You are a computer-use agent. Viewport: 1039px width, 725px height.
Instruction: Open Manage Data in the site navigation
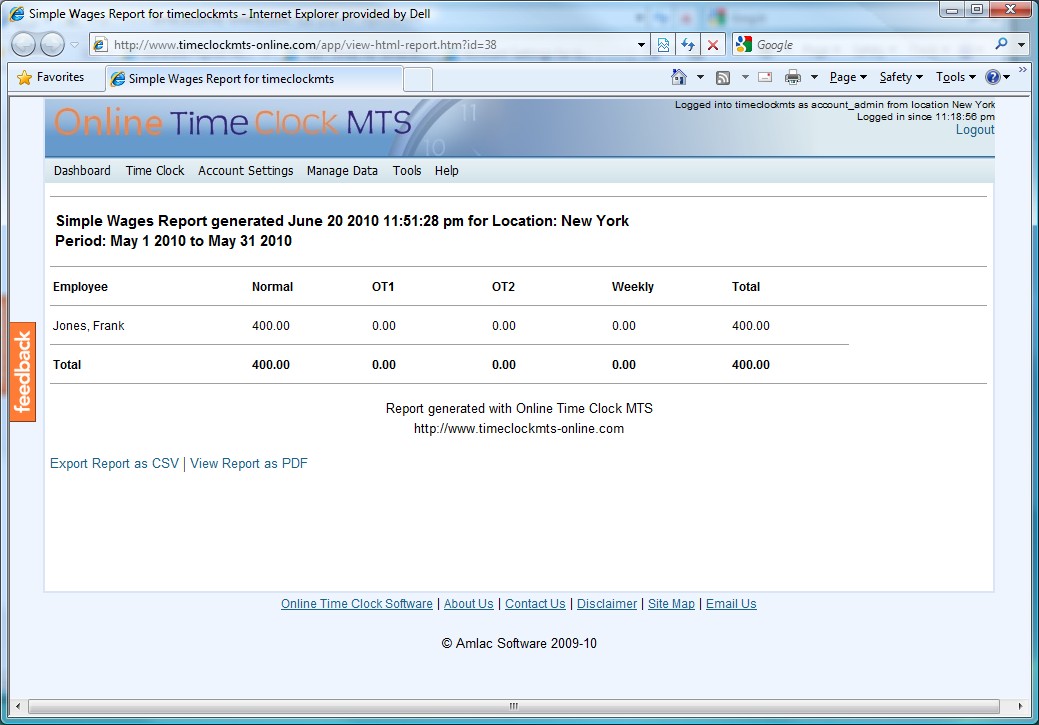(342, 171)
